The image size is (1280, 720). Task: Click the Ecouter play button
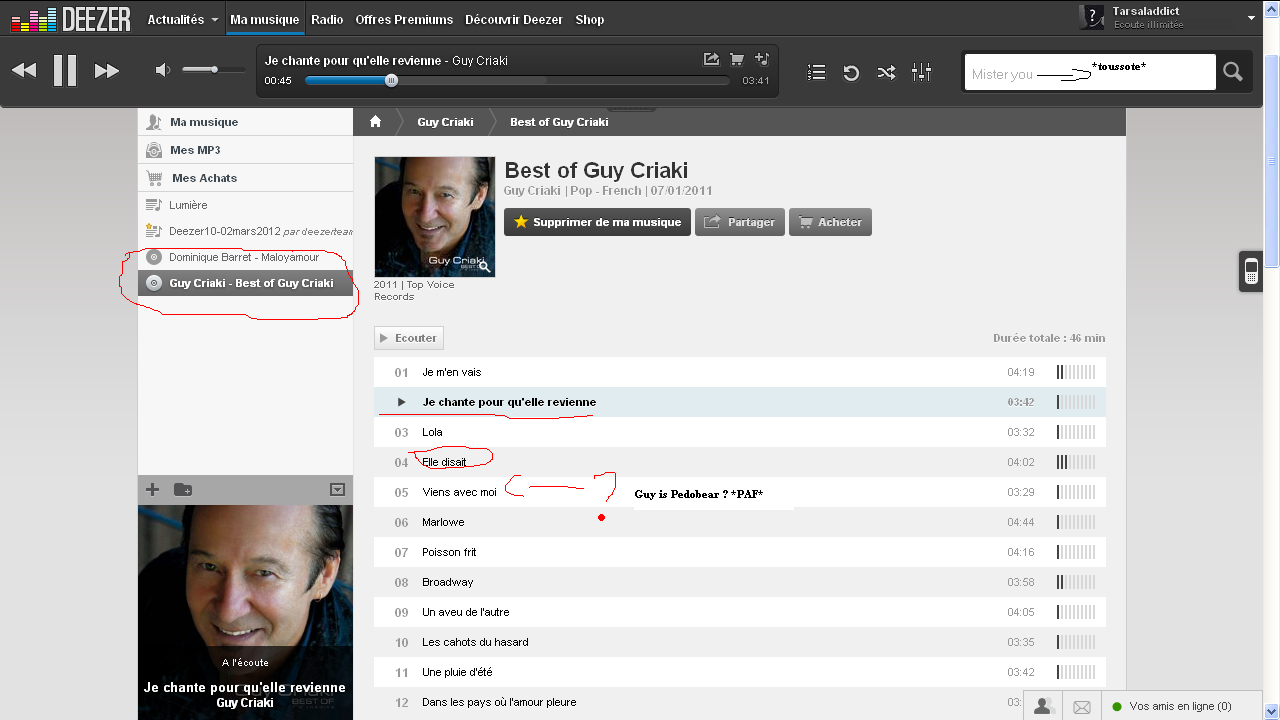click(x=408, y=338)
